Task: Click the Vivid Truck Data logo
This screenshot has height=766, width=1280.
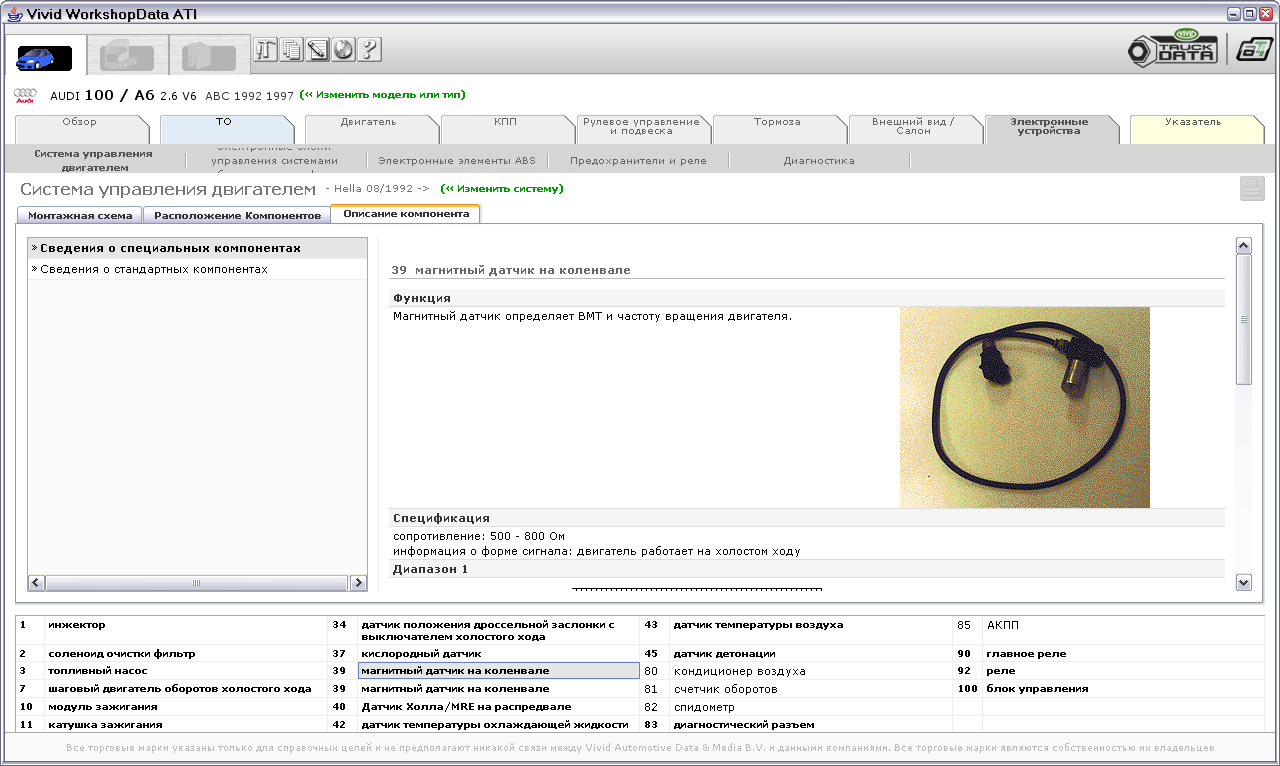Action: (1173, 48)
